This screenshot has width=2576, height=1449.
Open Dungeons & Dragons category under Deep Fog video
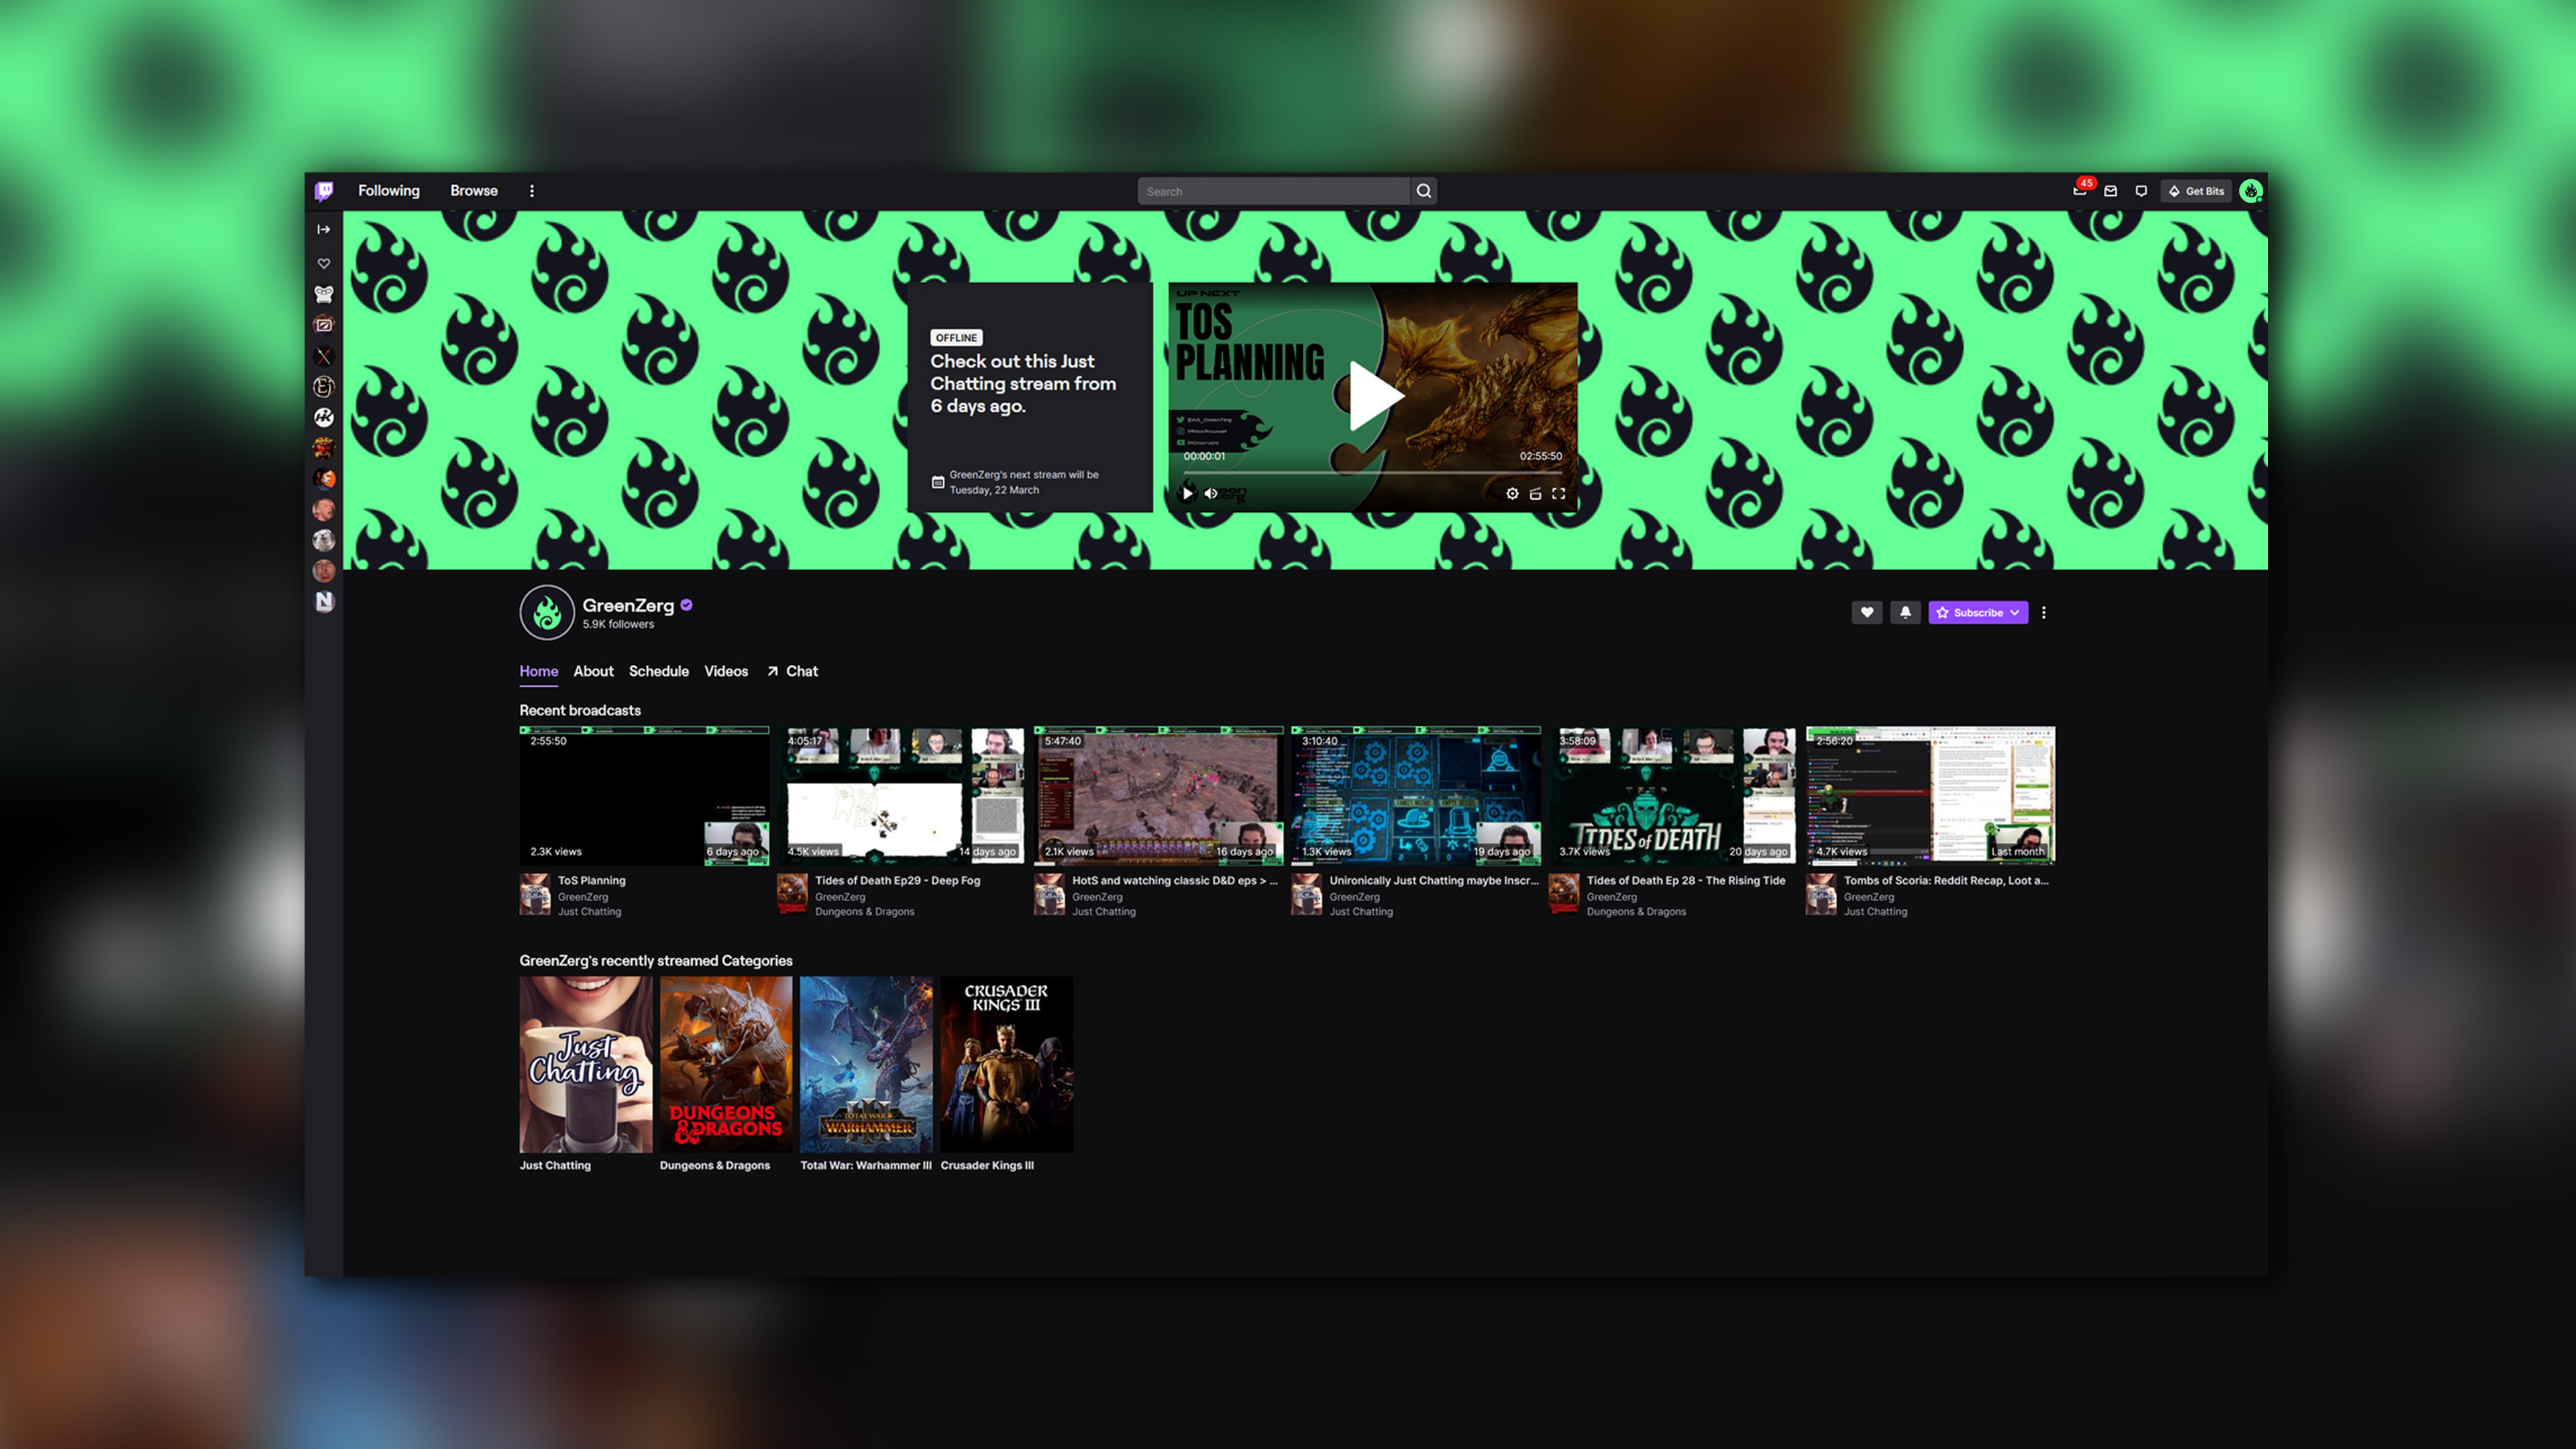865,911
